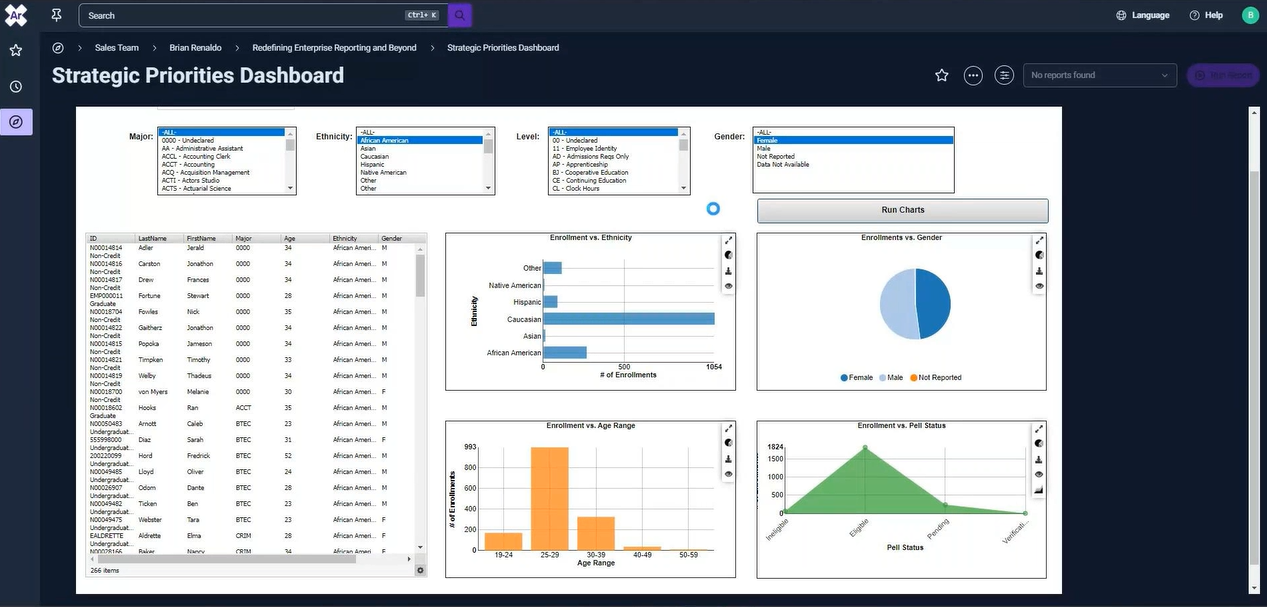Viewport: 1267px width, 607px height.
Task: Expand Enrollments vs. Gender chart to fullscreen
Action: tap(1038, 239)
